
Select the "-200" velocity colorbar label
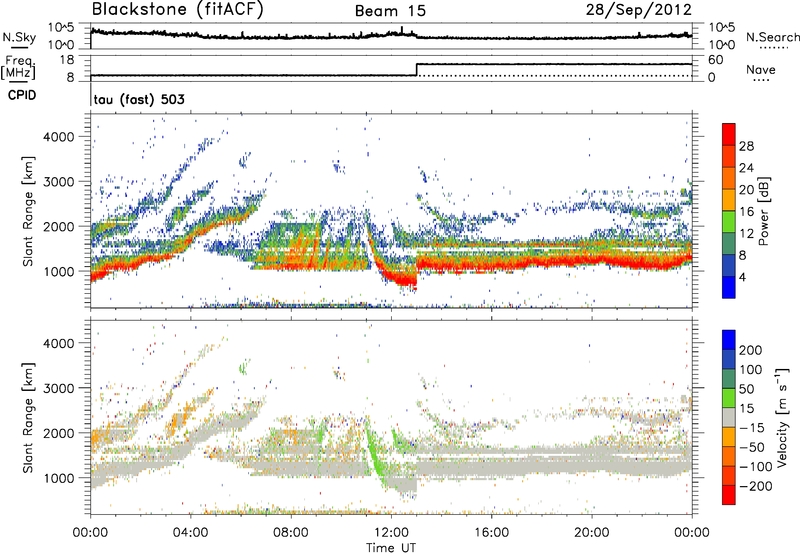[755, 486]
